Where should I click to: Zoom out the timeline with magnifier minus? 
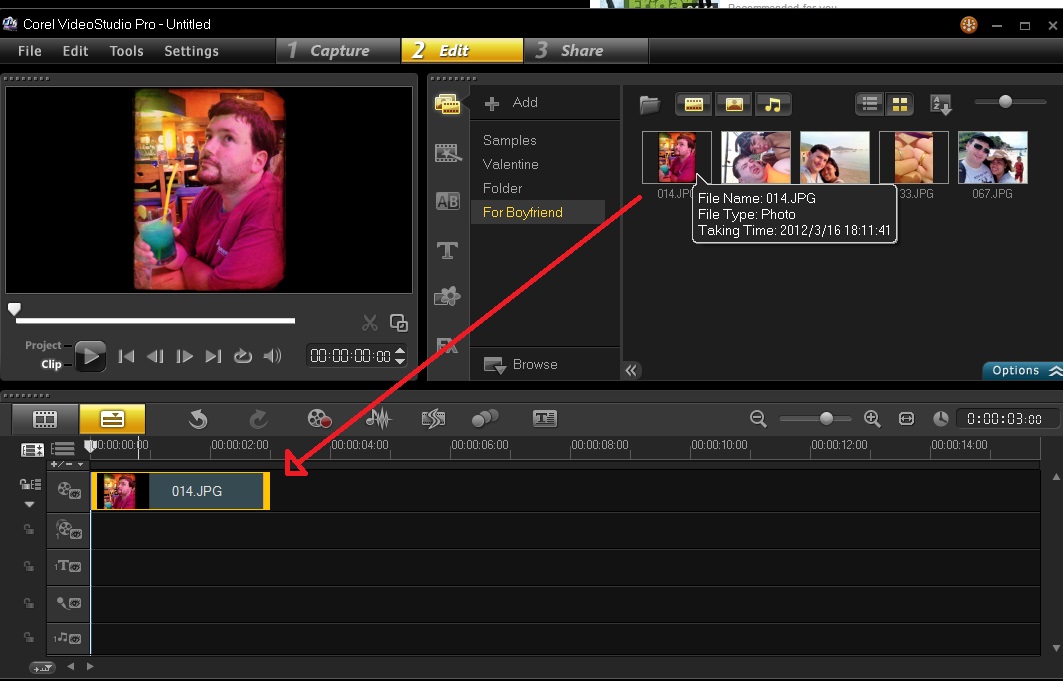(759, 419)
